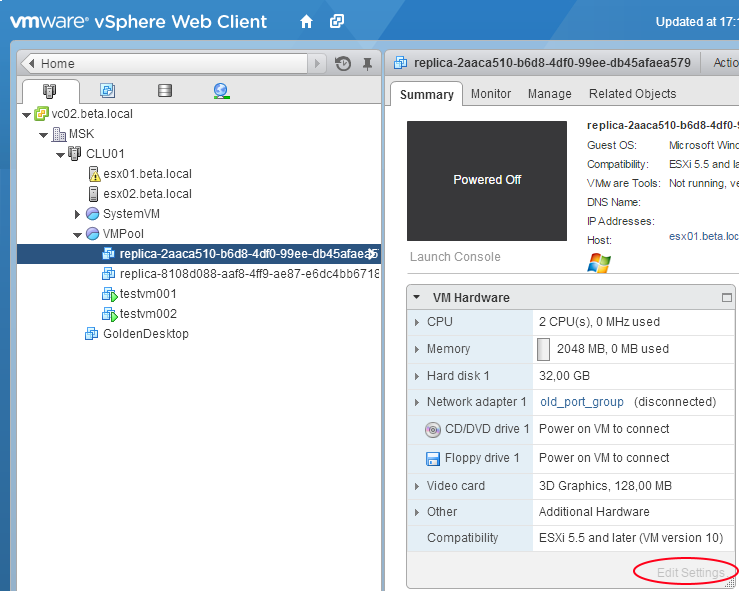Expand the Video card row
The image size is (739, 591).
click(417, 486)
